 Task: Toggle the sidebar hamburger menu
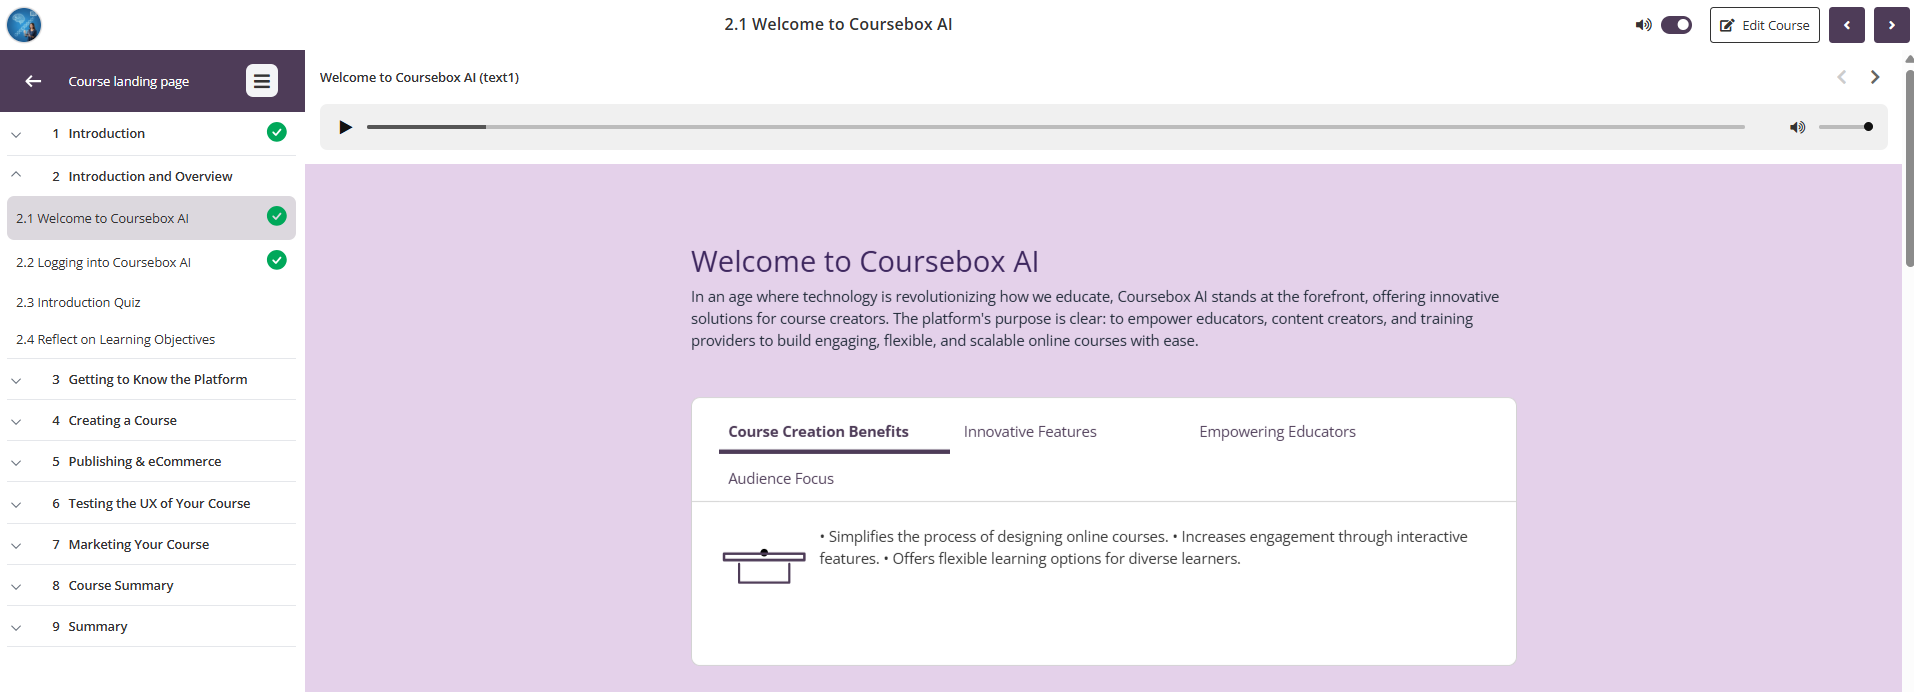point(262,81)
